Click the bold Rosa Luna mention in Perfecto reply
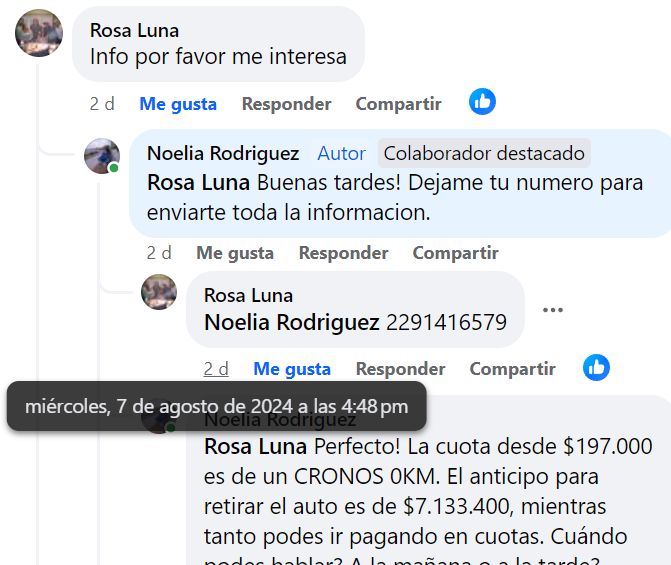671x565 pixels. click(255, 446)
